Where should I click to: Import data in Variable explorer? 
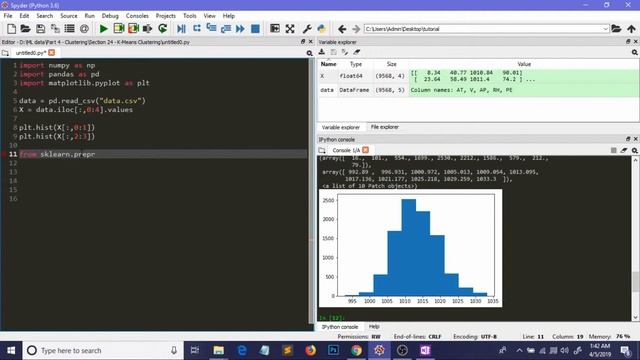322,52
